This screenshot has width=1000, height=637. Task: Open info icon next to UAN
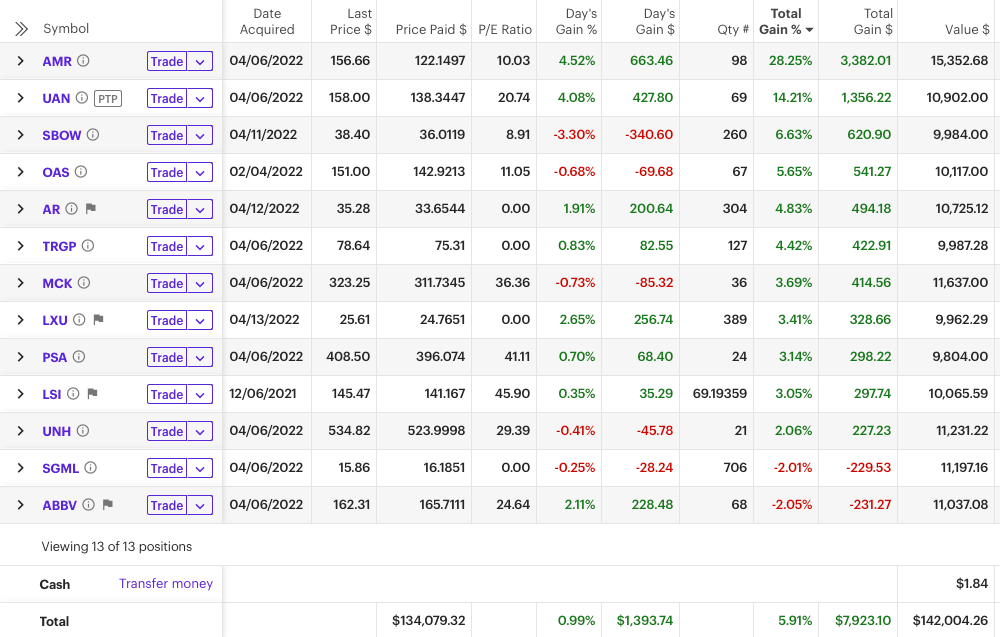[82, 98]
